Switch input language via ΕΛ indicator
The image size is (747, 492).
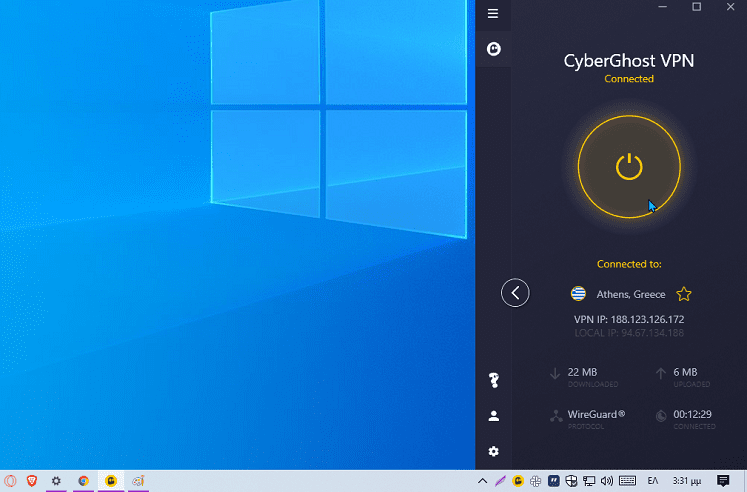[x=653, y=481]
